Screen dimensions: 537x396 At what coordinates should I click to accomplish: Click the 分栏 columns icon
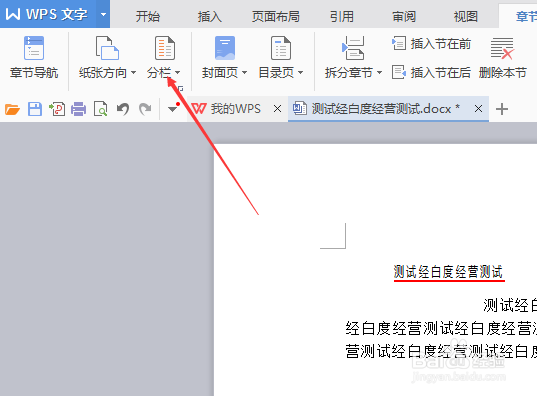[165, 48]
